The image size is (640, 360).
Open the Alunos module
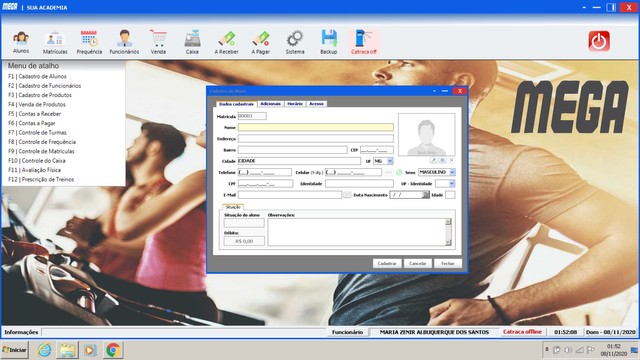tap(21, 42)
